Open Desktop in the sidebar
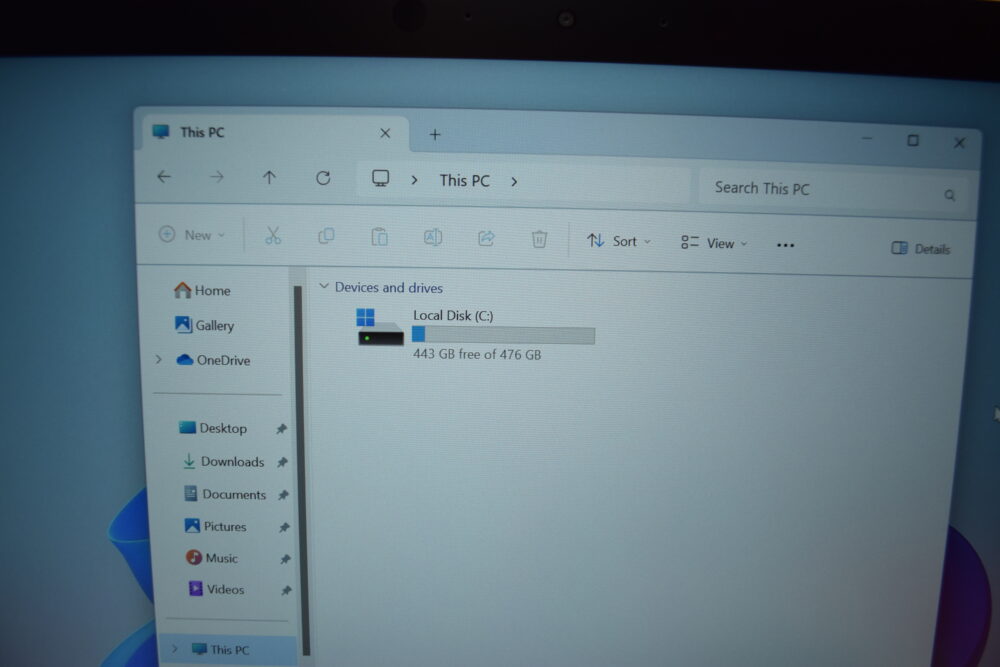 coord(213,428)
